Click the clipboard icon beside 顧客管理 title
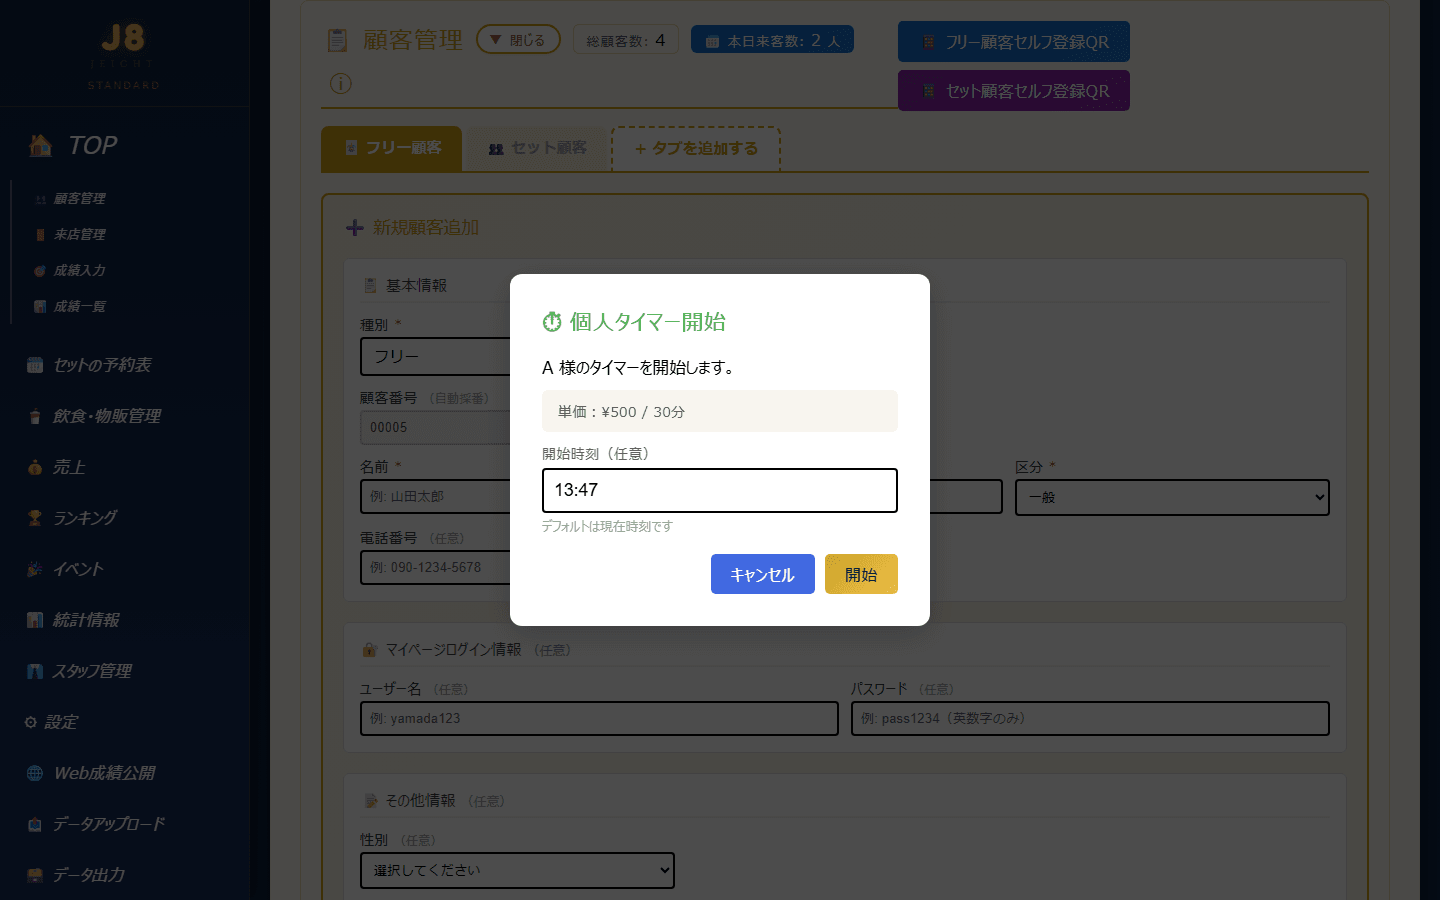This screenshot has height=900, width=1440. [x=338, y=40]
